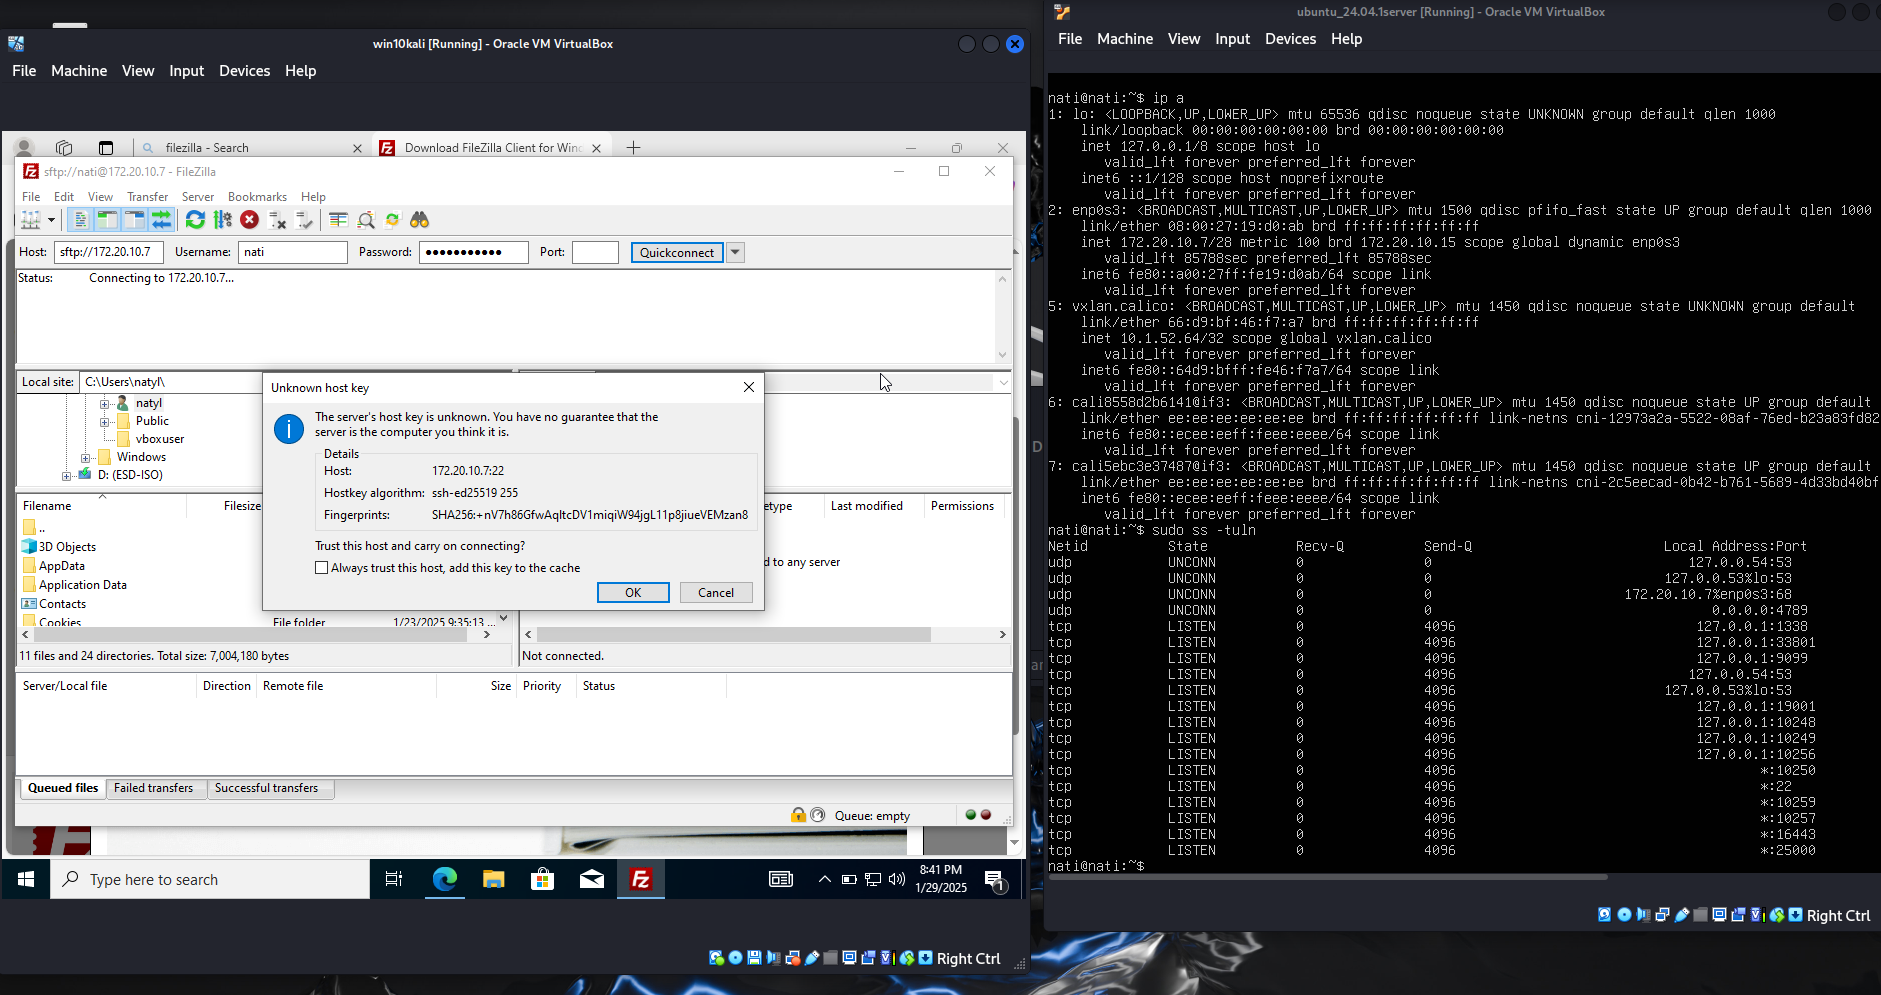This screenshot has height=995, width=1881.
Task: Open FileZilla File menu
Action: click(31, 197)
